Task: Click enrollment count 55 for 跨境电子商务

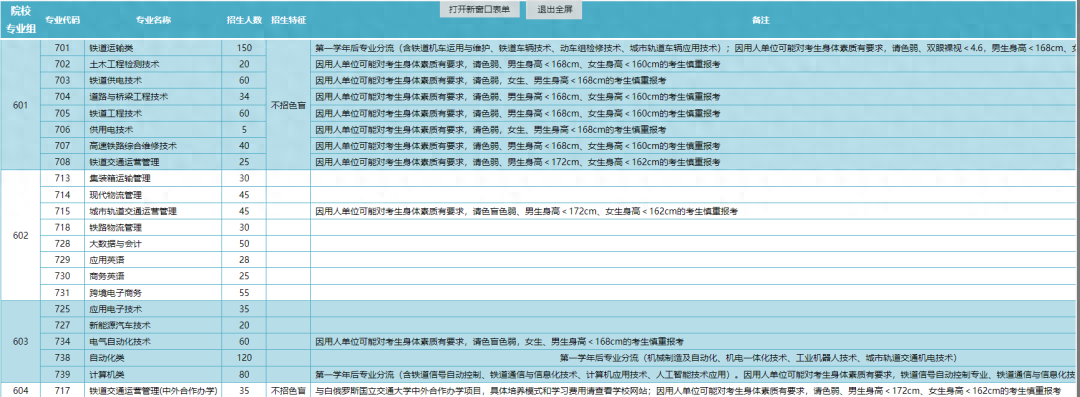Action: [x=245, y=292]
